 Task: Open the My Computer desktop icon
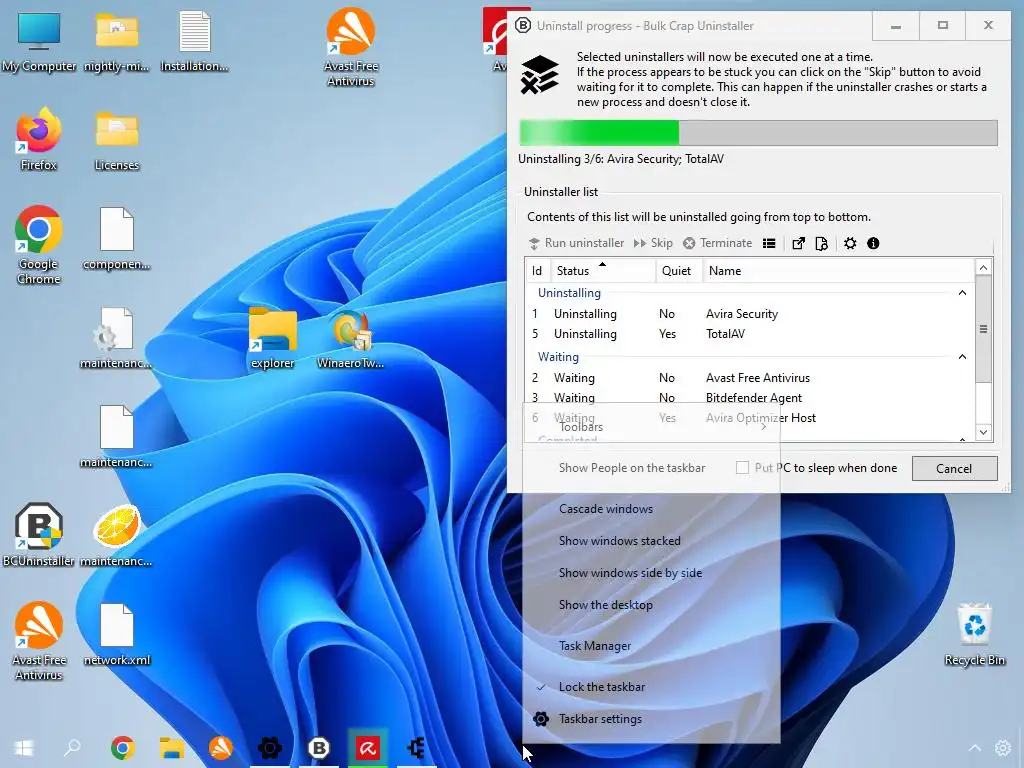click(39, 42)
